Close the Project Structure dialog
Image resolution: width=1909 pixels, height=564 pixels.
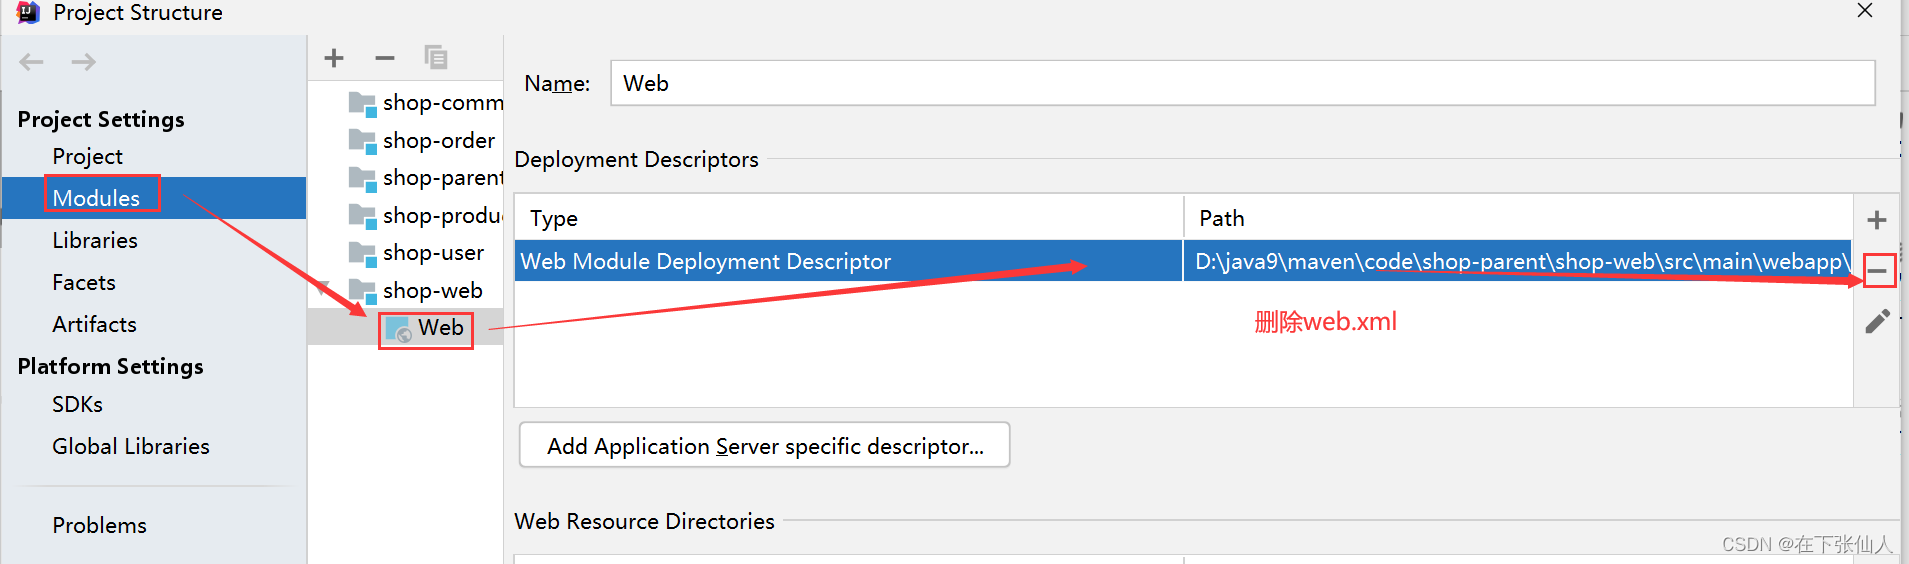[x=1865, y=11]
